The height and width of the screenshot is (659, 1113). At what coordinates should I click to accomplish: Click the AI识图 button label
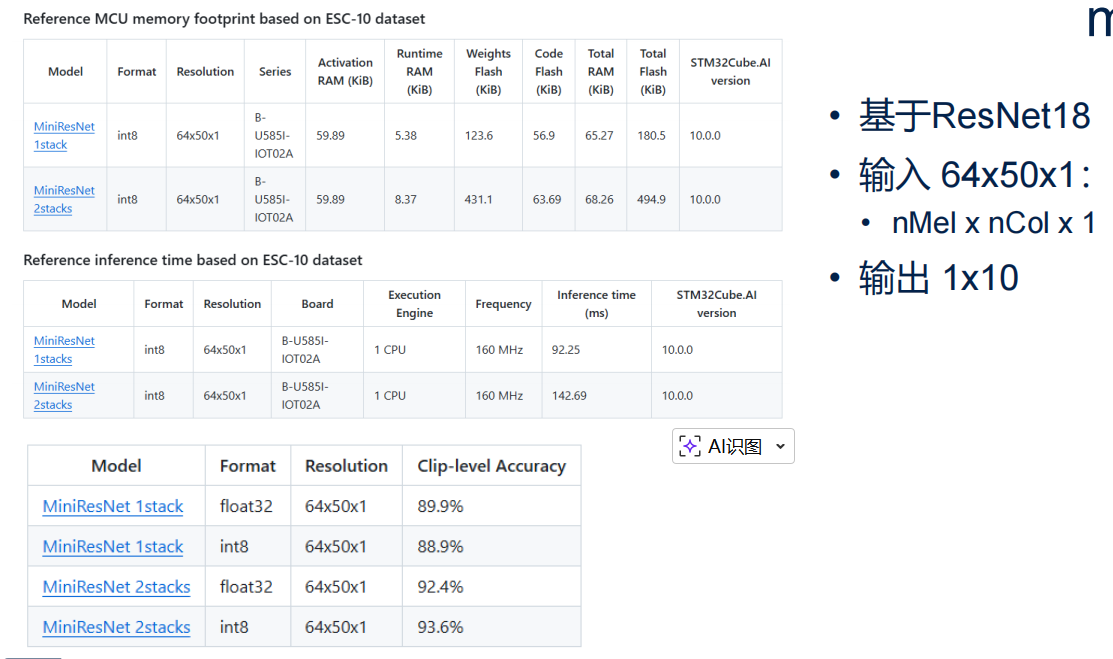point(735,447)
